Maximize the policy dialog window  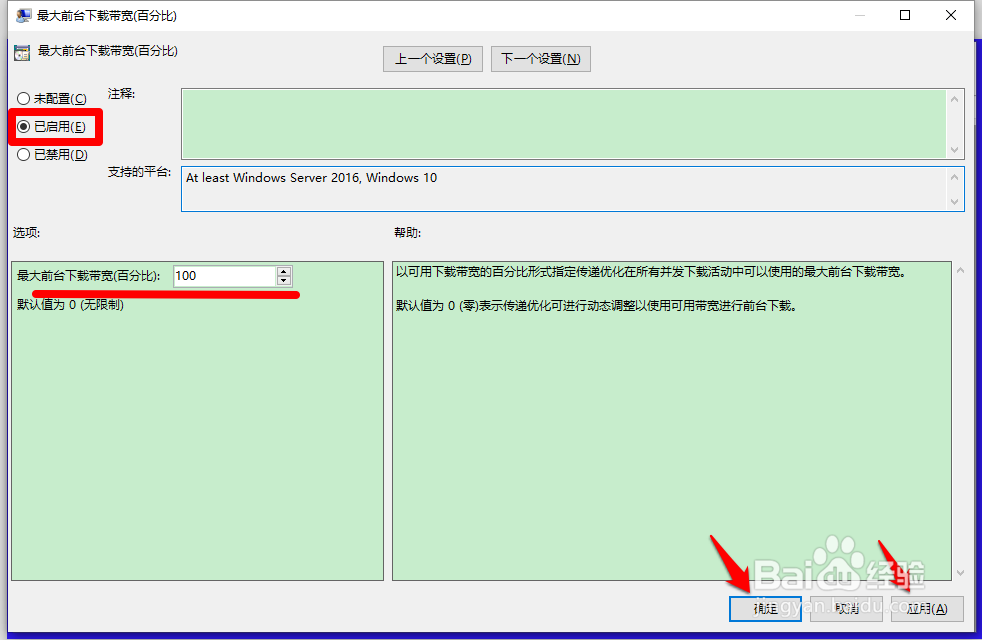pos(904,15)
